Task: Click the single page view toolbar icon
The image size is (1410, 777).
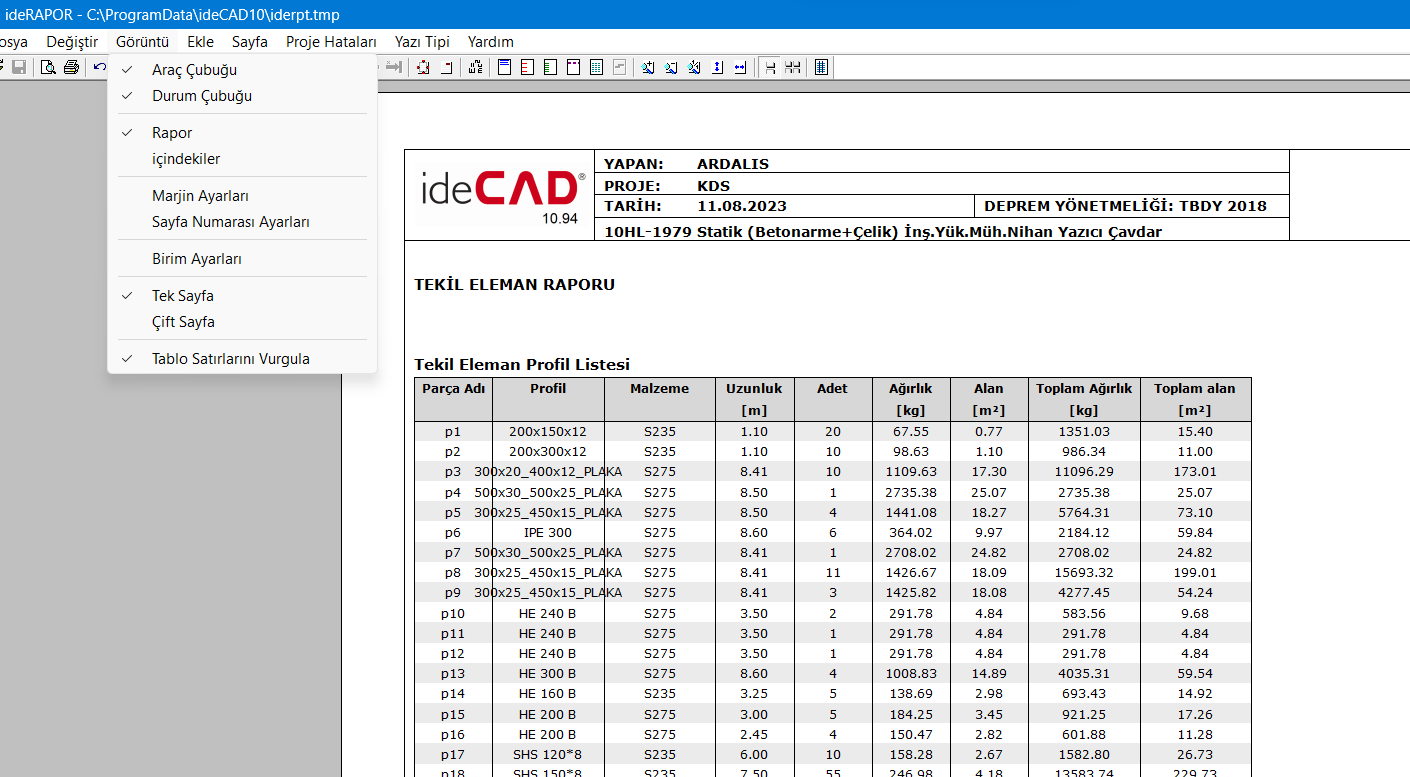Action: tap(770, 67)
